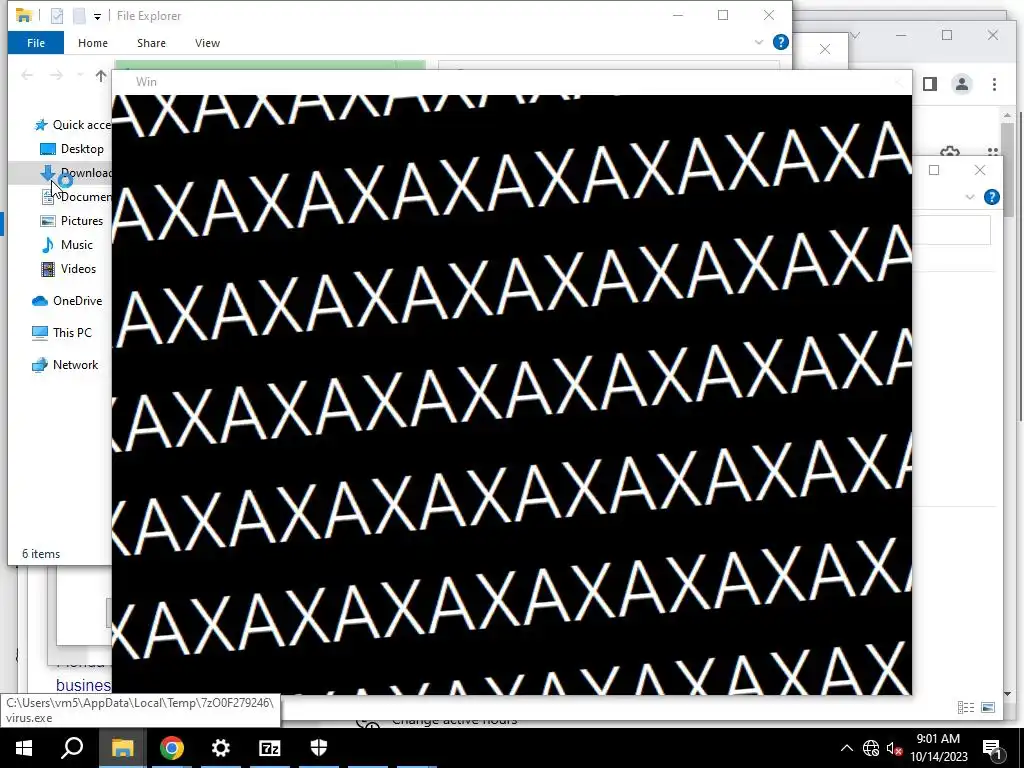Open the notification center icon
The image size is (1024, 768).
[x=992, y=748]
